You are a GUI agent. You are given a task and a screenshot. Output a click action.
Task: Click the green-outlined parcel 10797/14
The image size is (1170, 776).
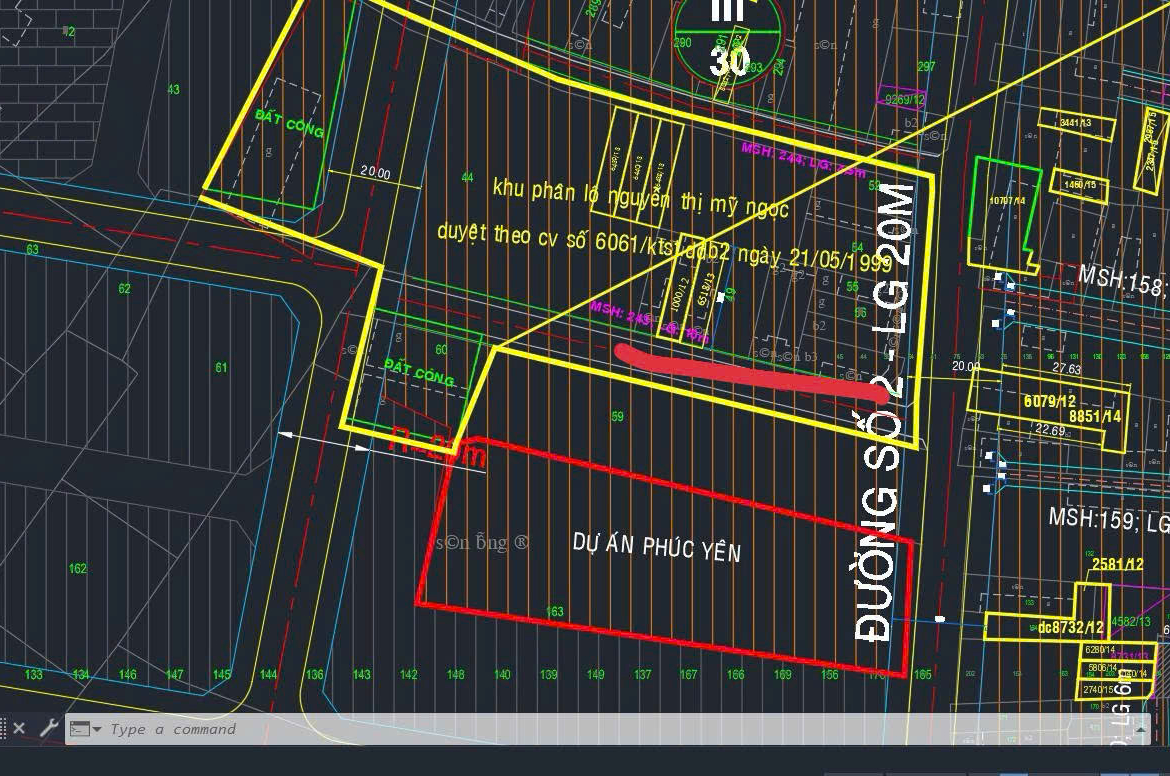coord(1003,212)
